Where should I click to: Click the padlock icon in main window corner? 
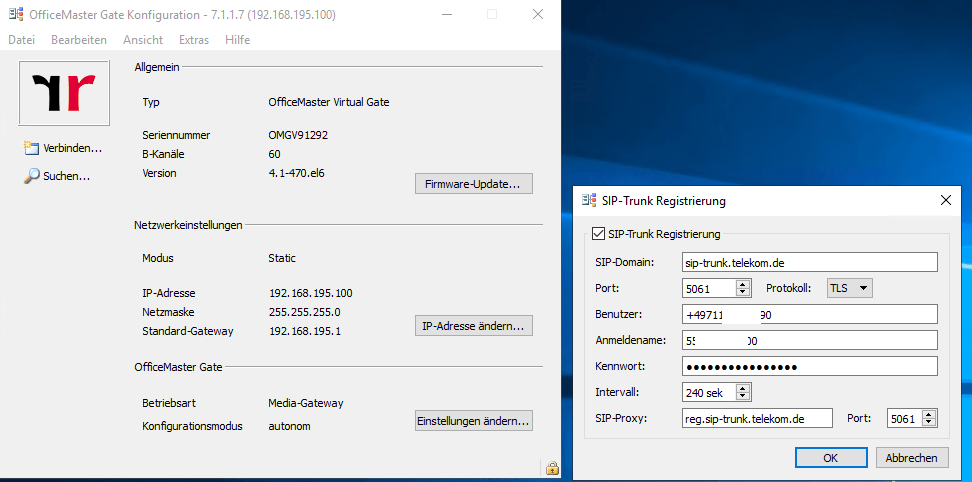pos(552,468)
